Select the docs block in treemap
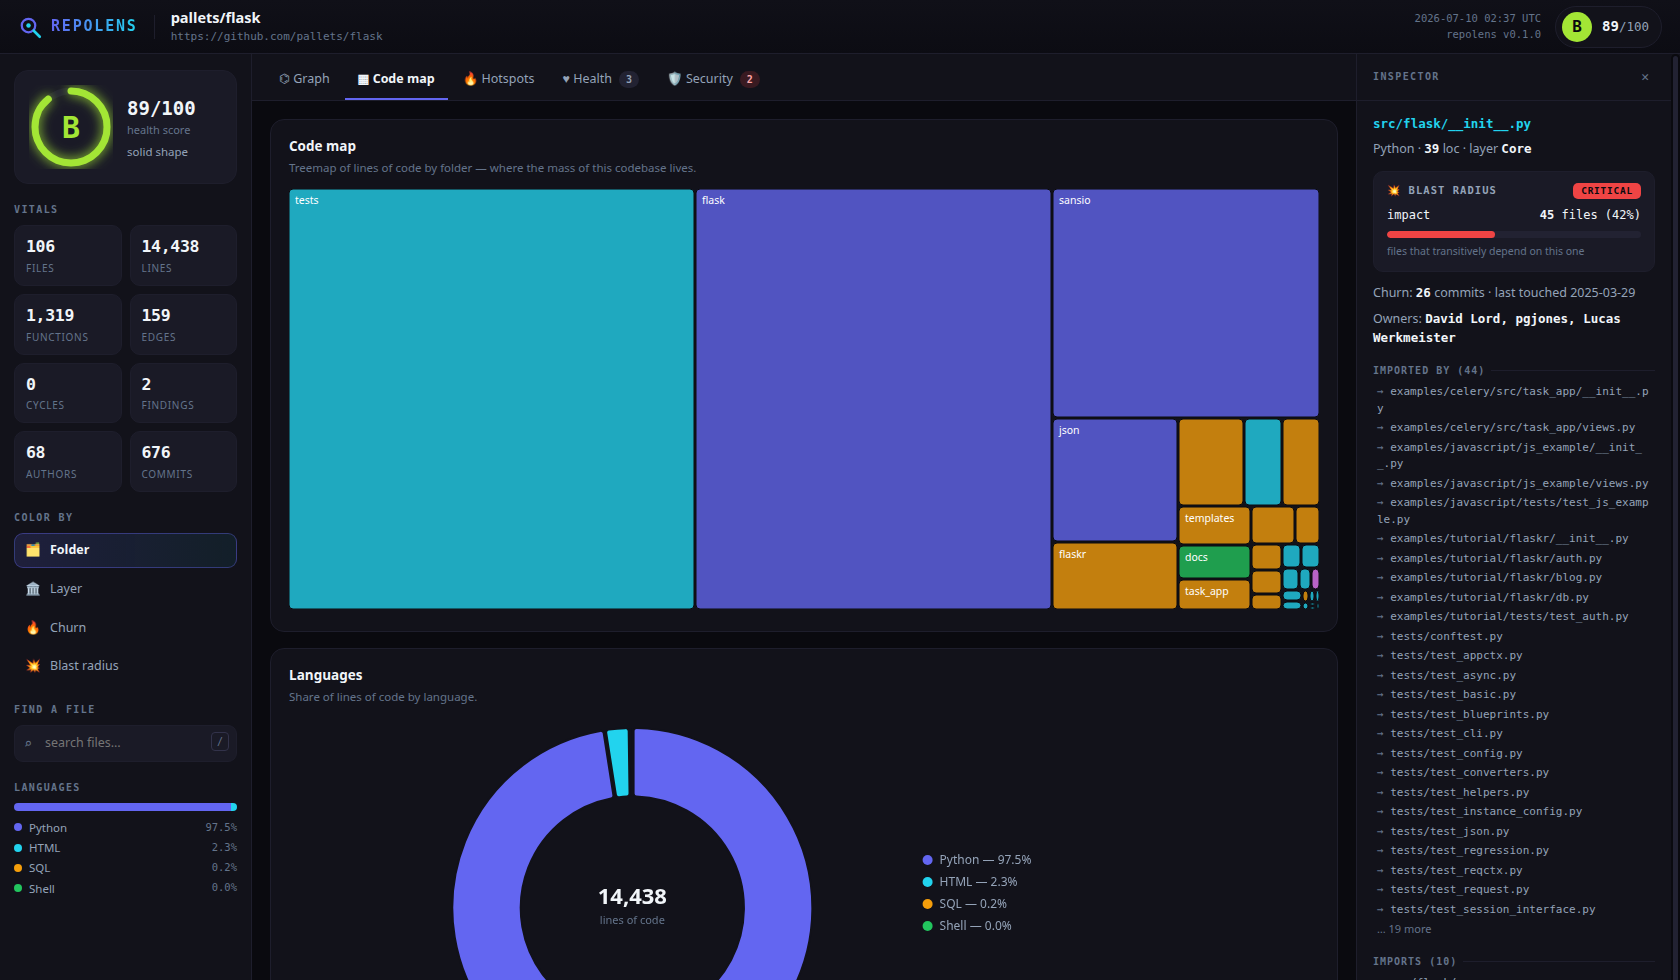Viewport: 1680px width, 980px height. click(x=1214, y=562)
